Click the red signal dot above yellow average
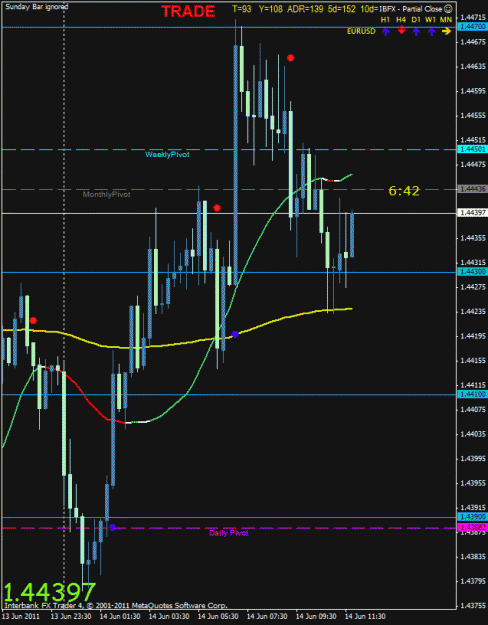 (x=33, y=320)
